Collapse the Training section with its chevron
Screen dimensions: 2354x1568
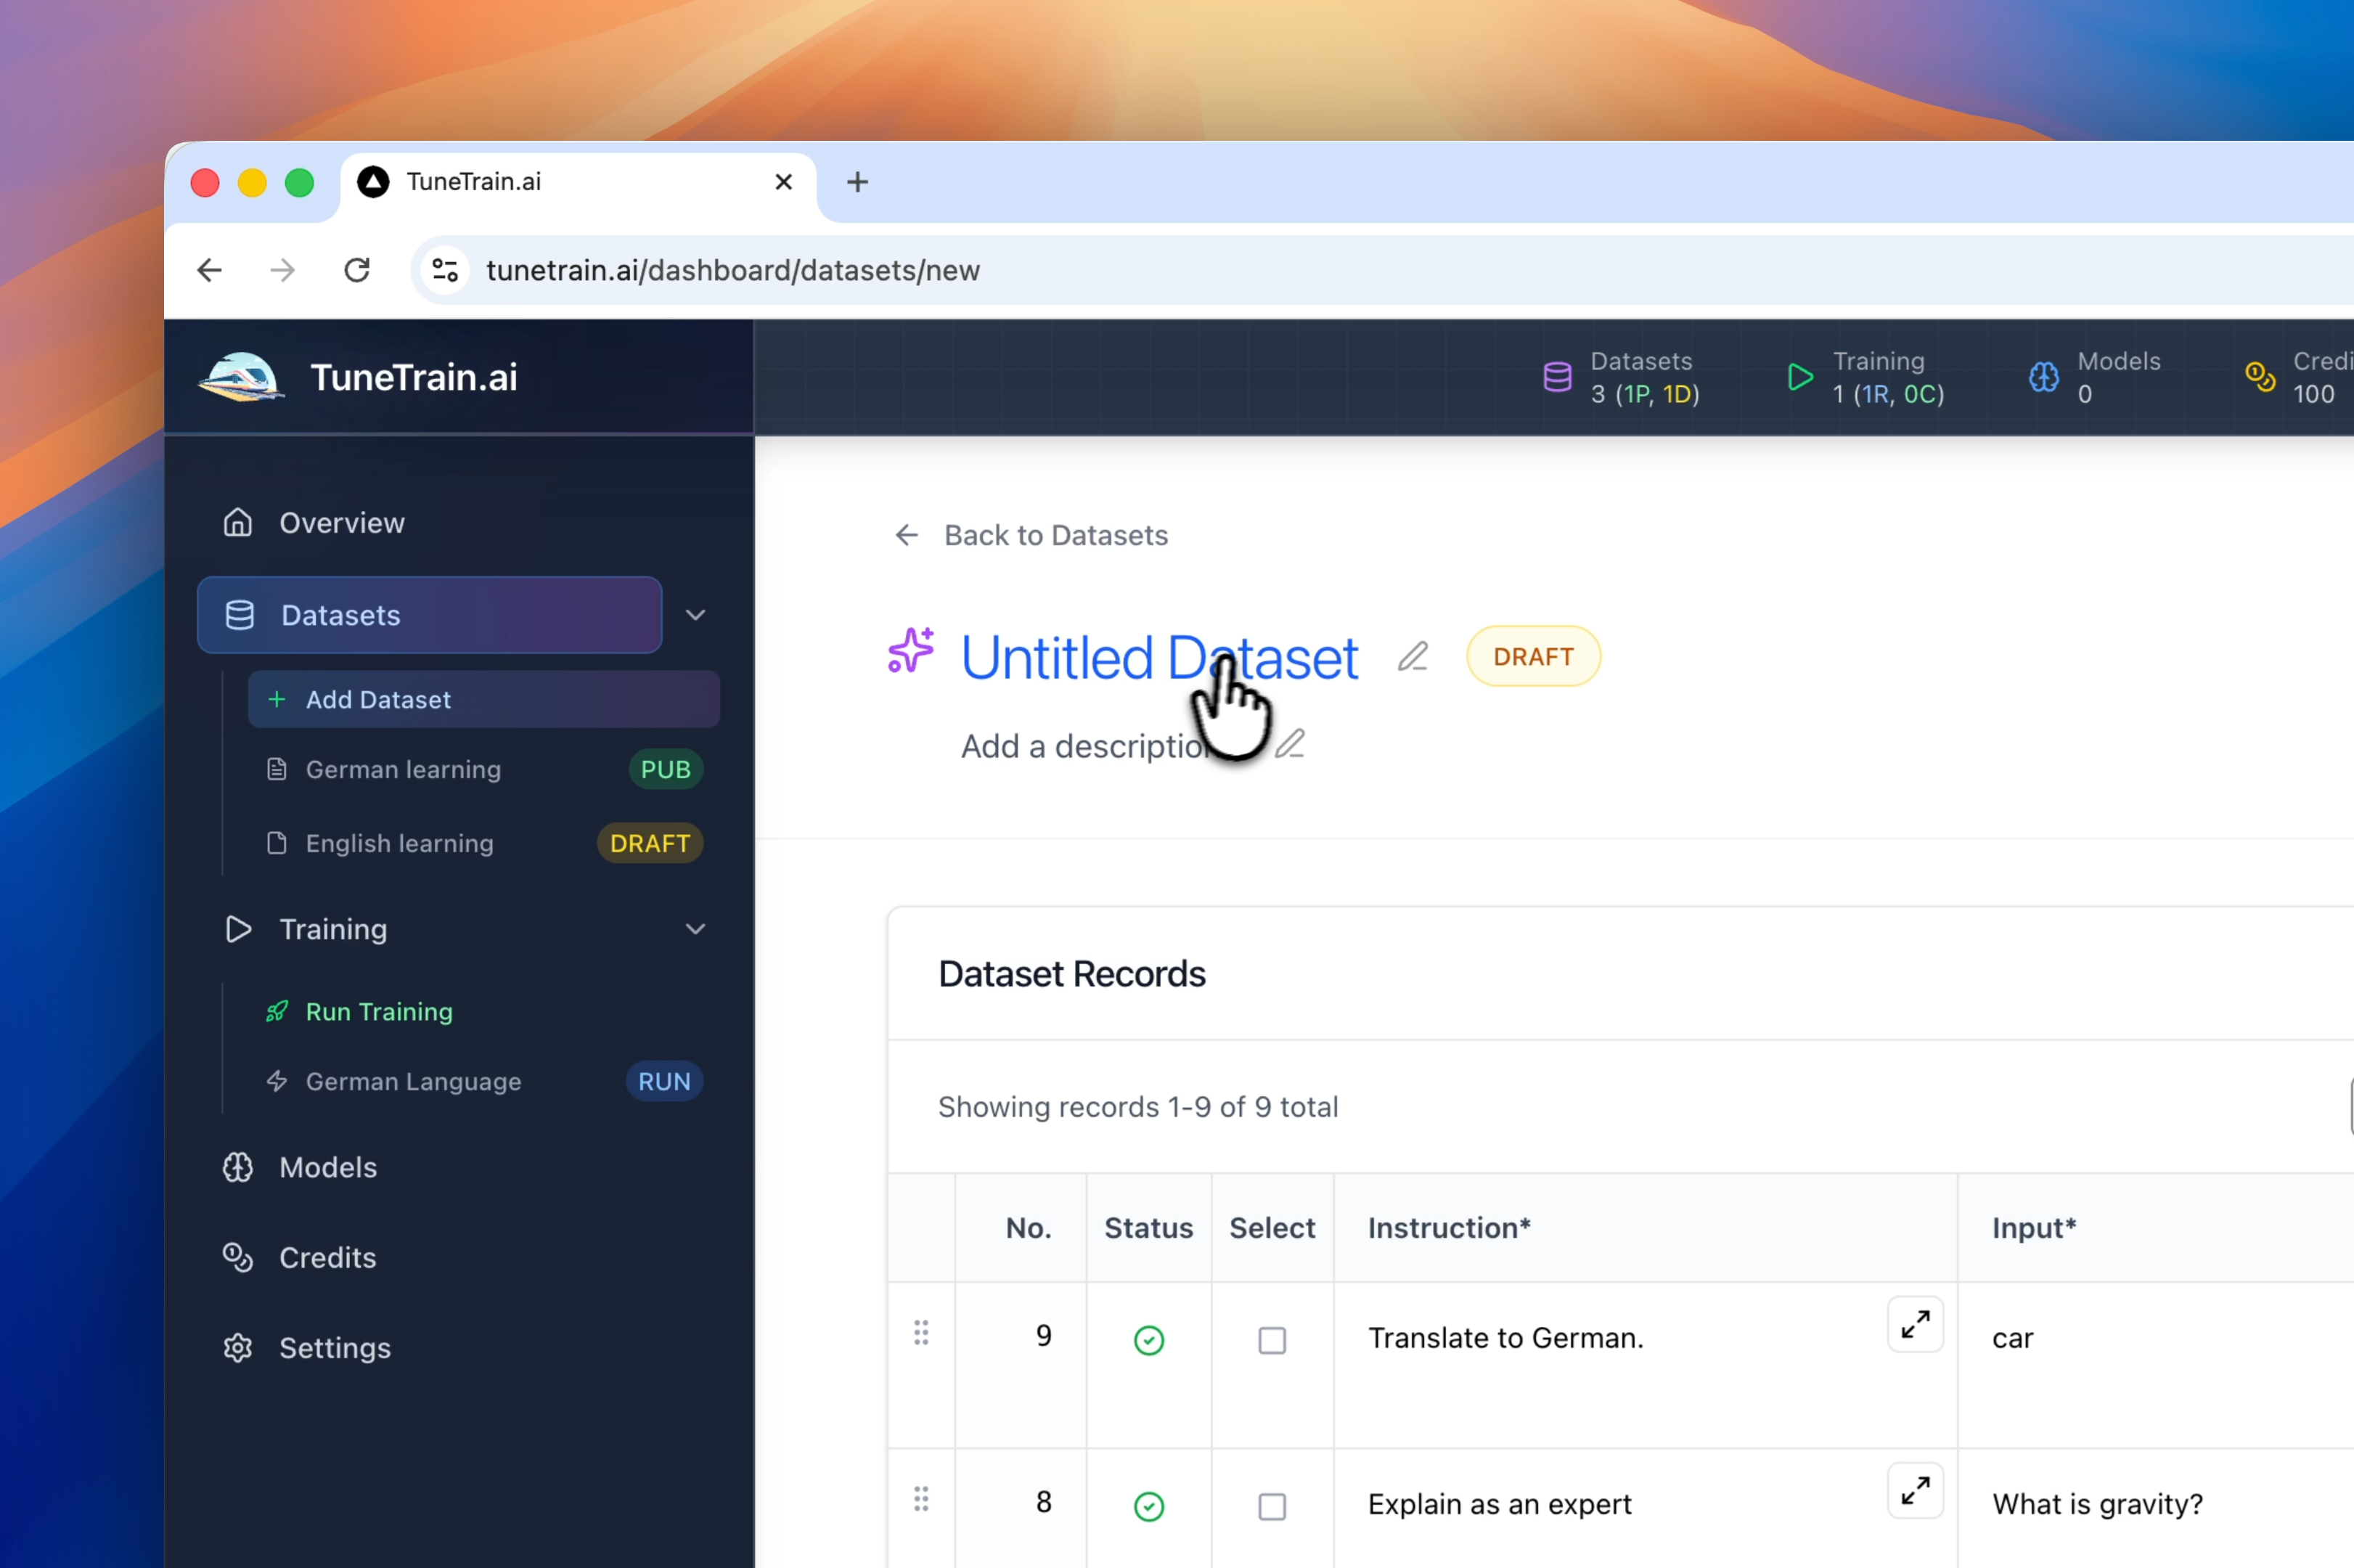[x=696, y=929]
